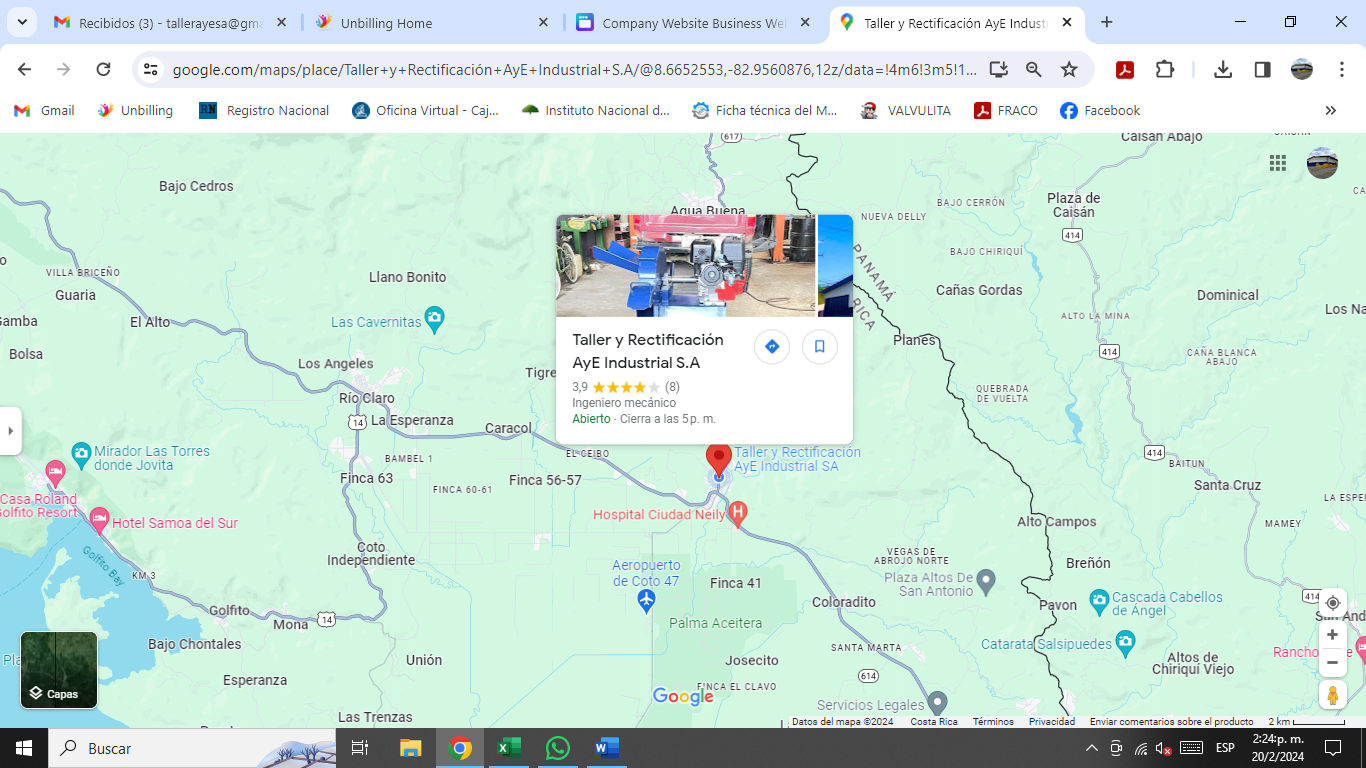1366x768 pixels.
Task: Click install app icon in address bar
Action: 998,69
